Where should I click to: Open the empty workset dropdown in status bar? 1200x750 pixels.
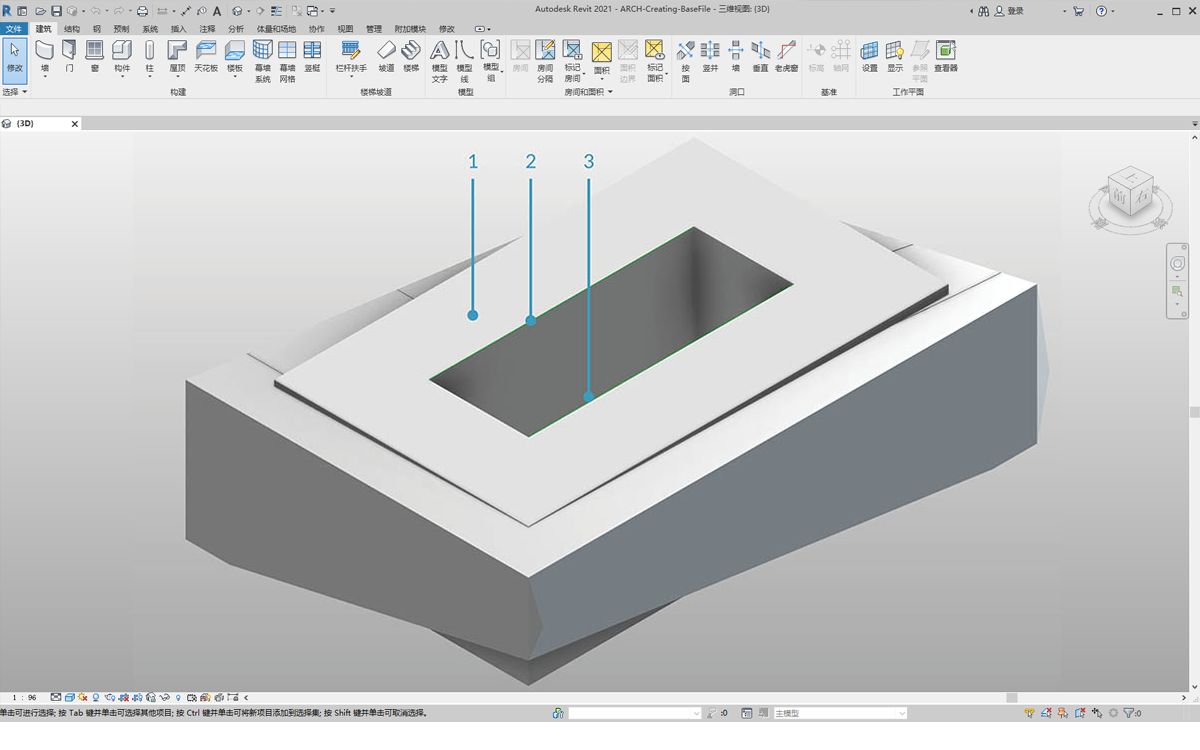pos(635,713)
